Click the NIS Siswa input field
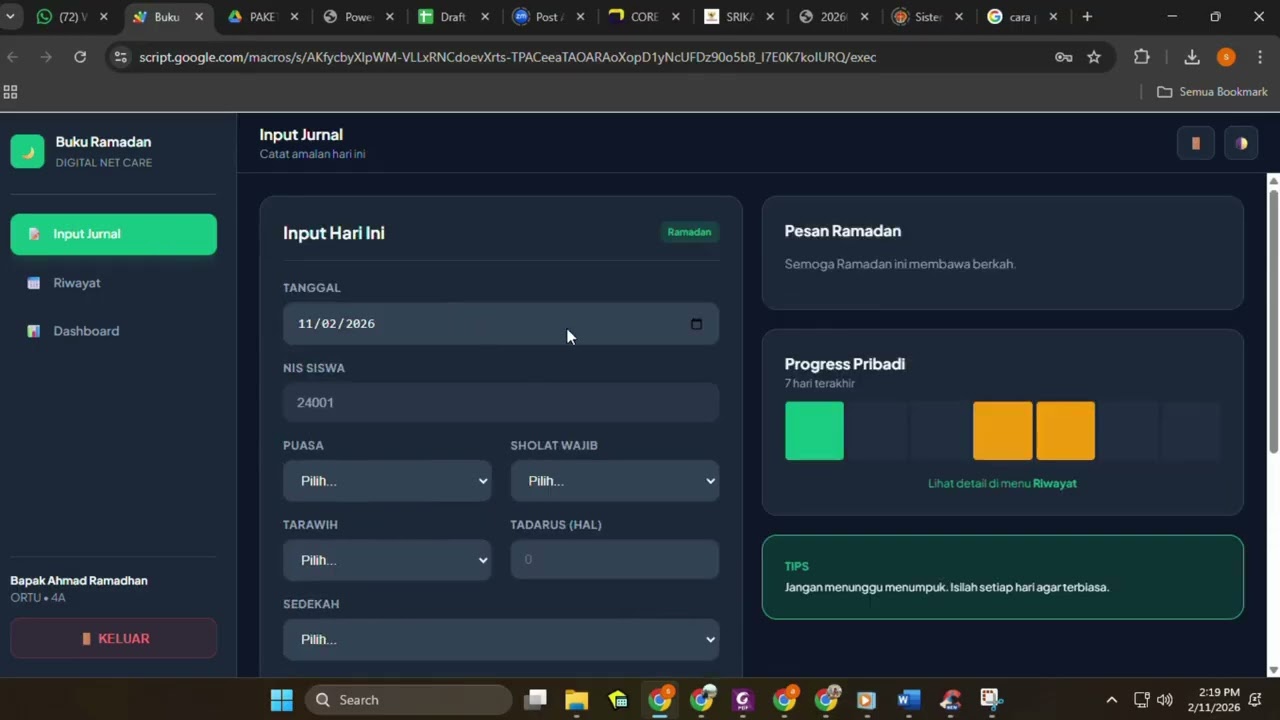The height and width of the screenshot is (720, 1280). pos(500,402)
